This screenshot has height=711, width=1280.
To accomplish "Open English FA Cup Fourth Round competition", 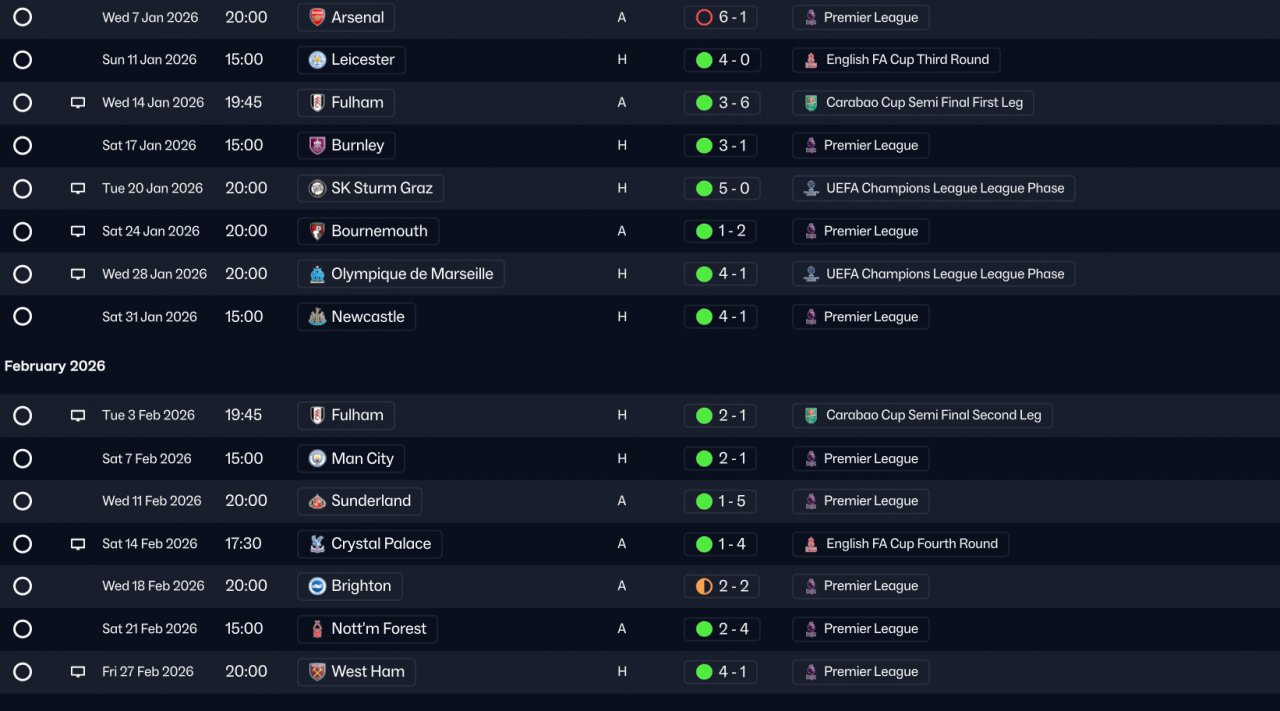I will (x=900, y=544).
